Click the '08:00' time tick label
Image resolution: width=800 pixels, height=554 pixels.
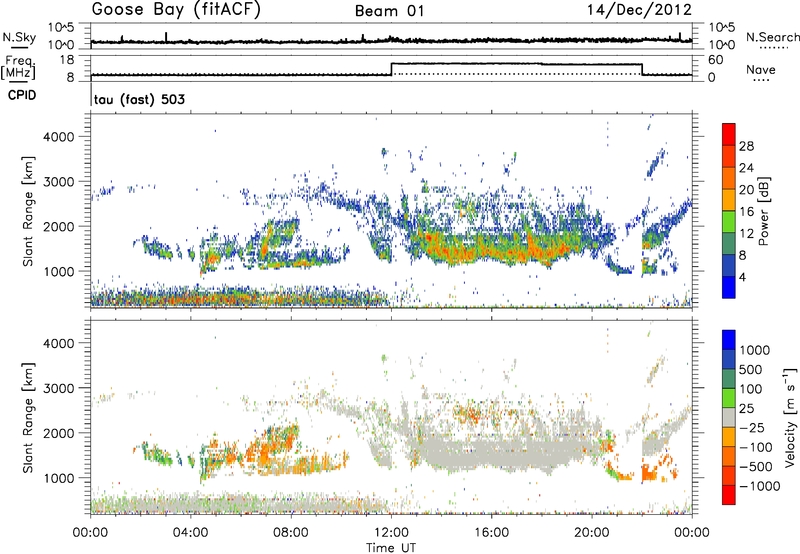(291, 533)
